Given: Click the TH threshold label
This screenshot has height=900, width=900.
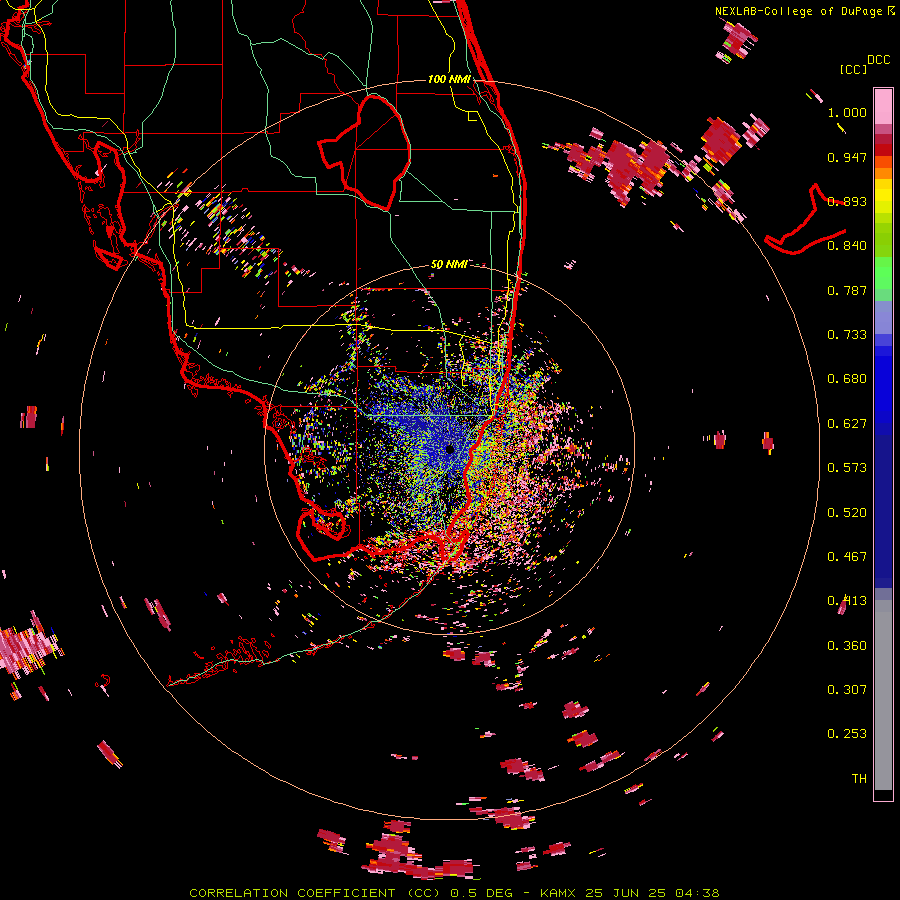Looking at the screenshot, I should pyautogui.click(x=859, y=779).
